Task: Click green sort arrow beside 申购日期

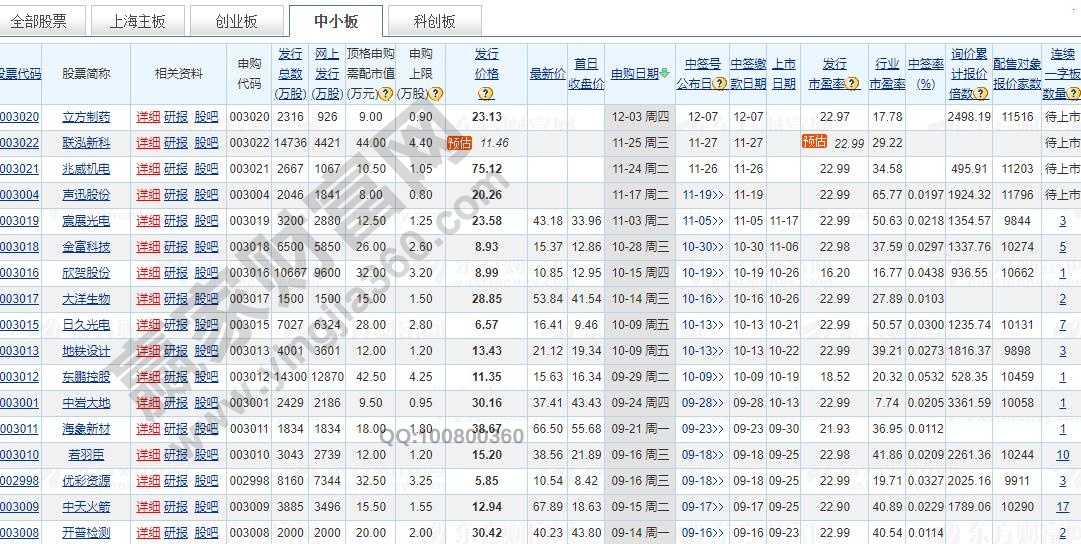Action: 664,73
